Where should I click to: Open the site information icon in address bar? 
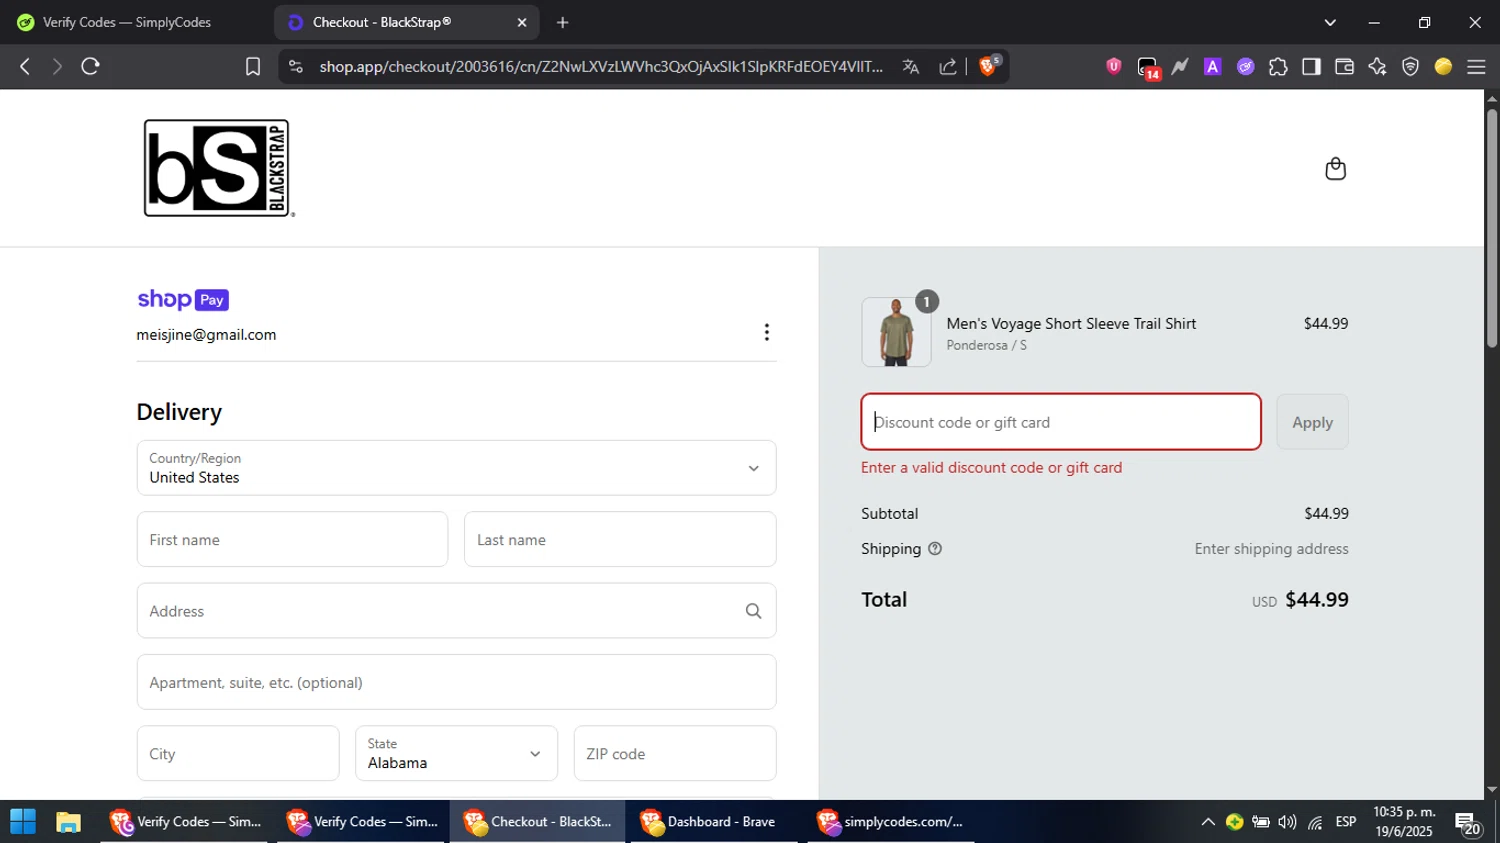tap(295, 66)
